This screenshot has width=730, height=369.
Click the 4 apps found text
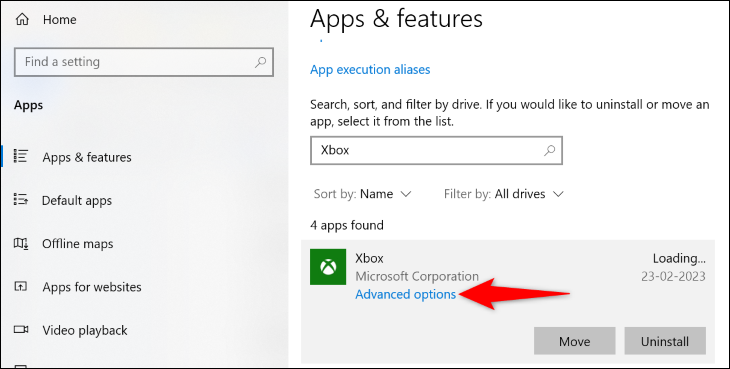point(347,225)
